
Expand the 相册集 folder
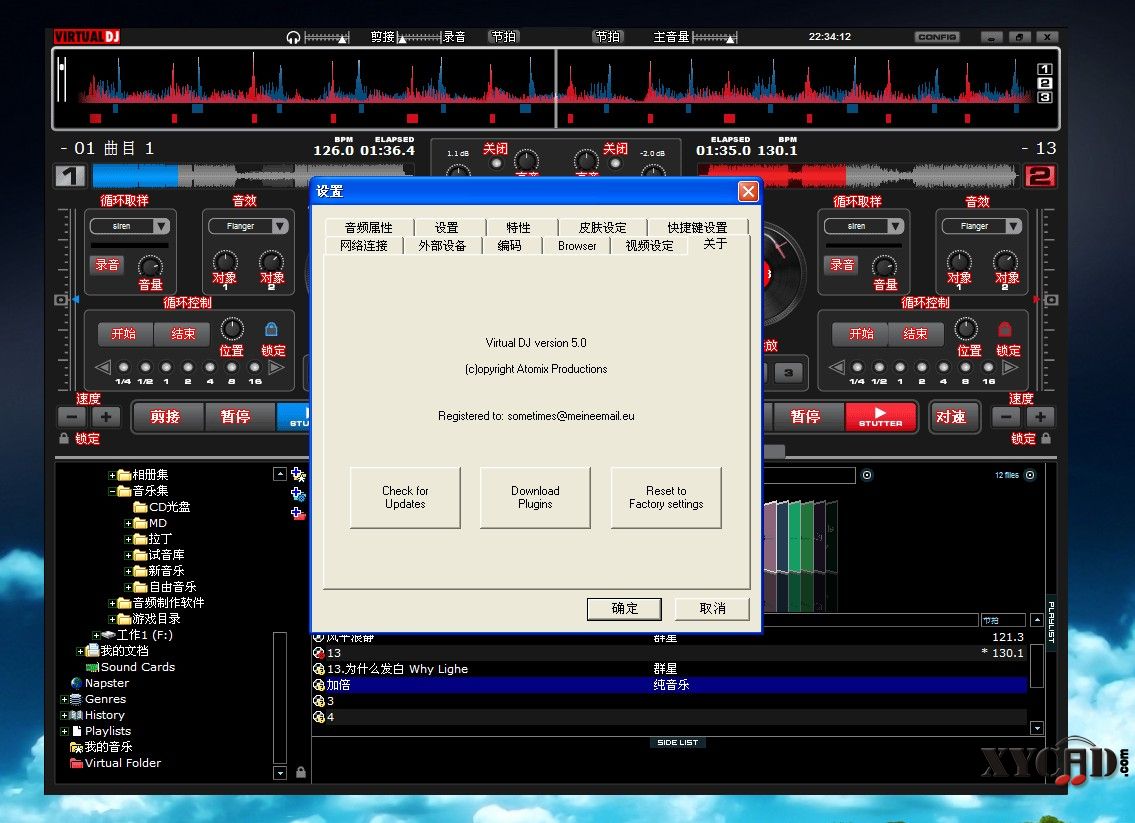[x=112, y=476]
